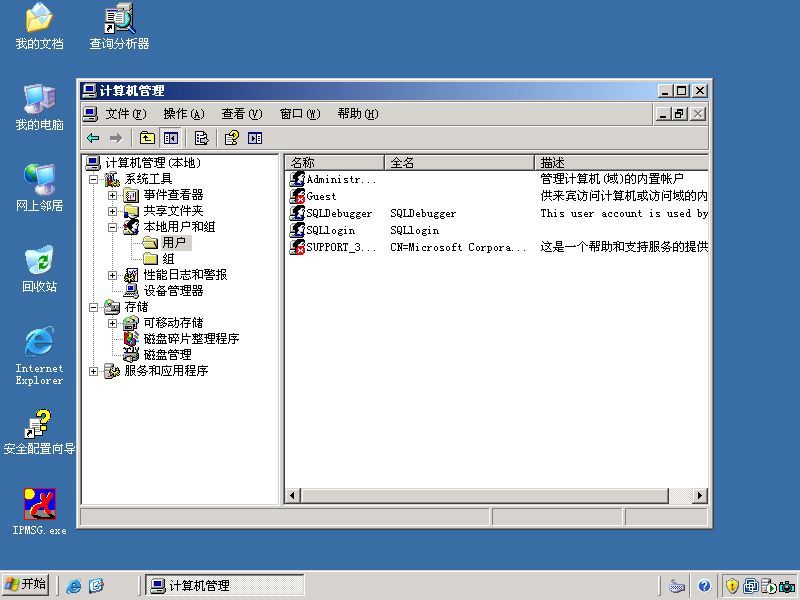This screenshot has width=800, height=600.
Task: Click the MMC icon left of 文件 menu
Action: 90,114
